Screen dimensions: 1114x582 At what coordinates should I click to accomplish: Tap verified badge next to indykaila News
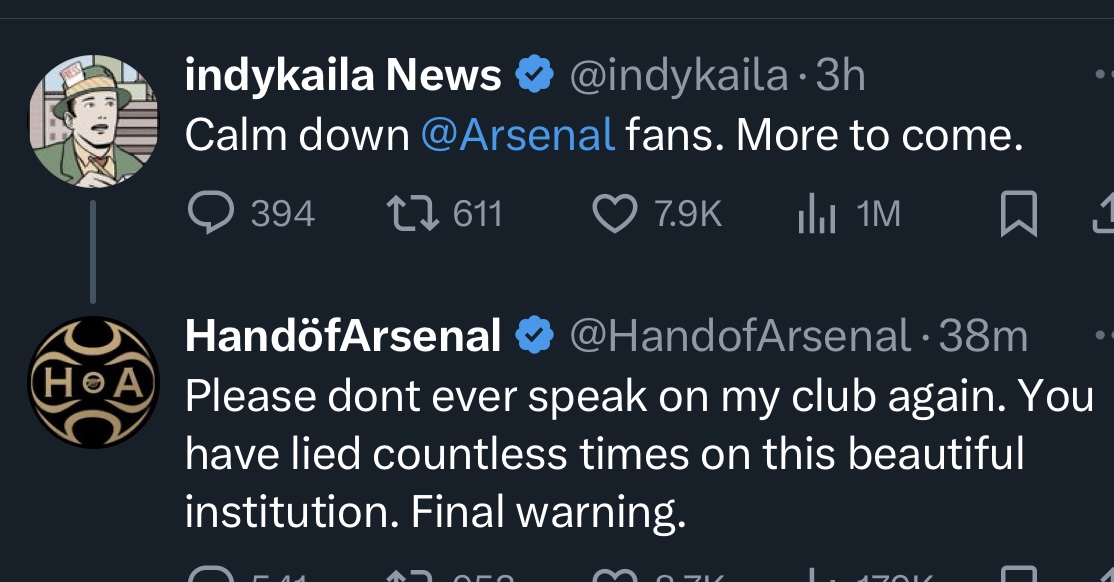point(534,76)
